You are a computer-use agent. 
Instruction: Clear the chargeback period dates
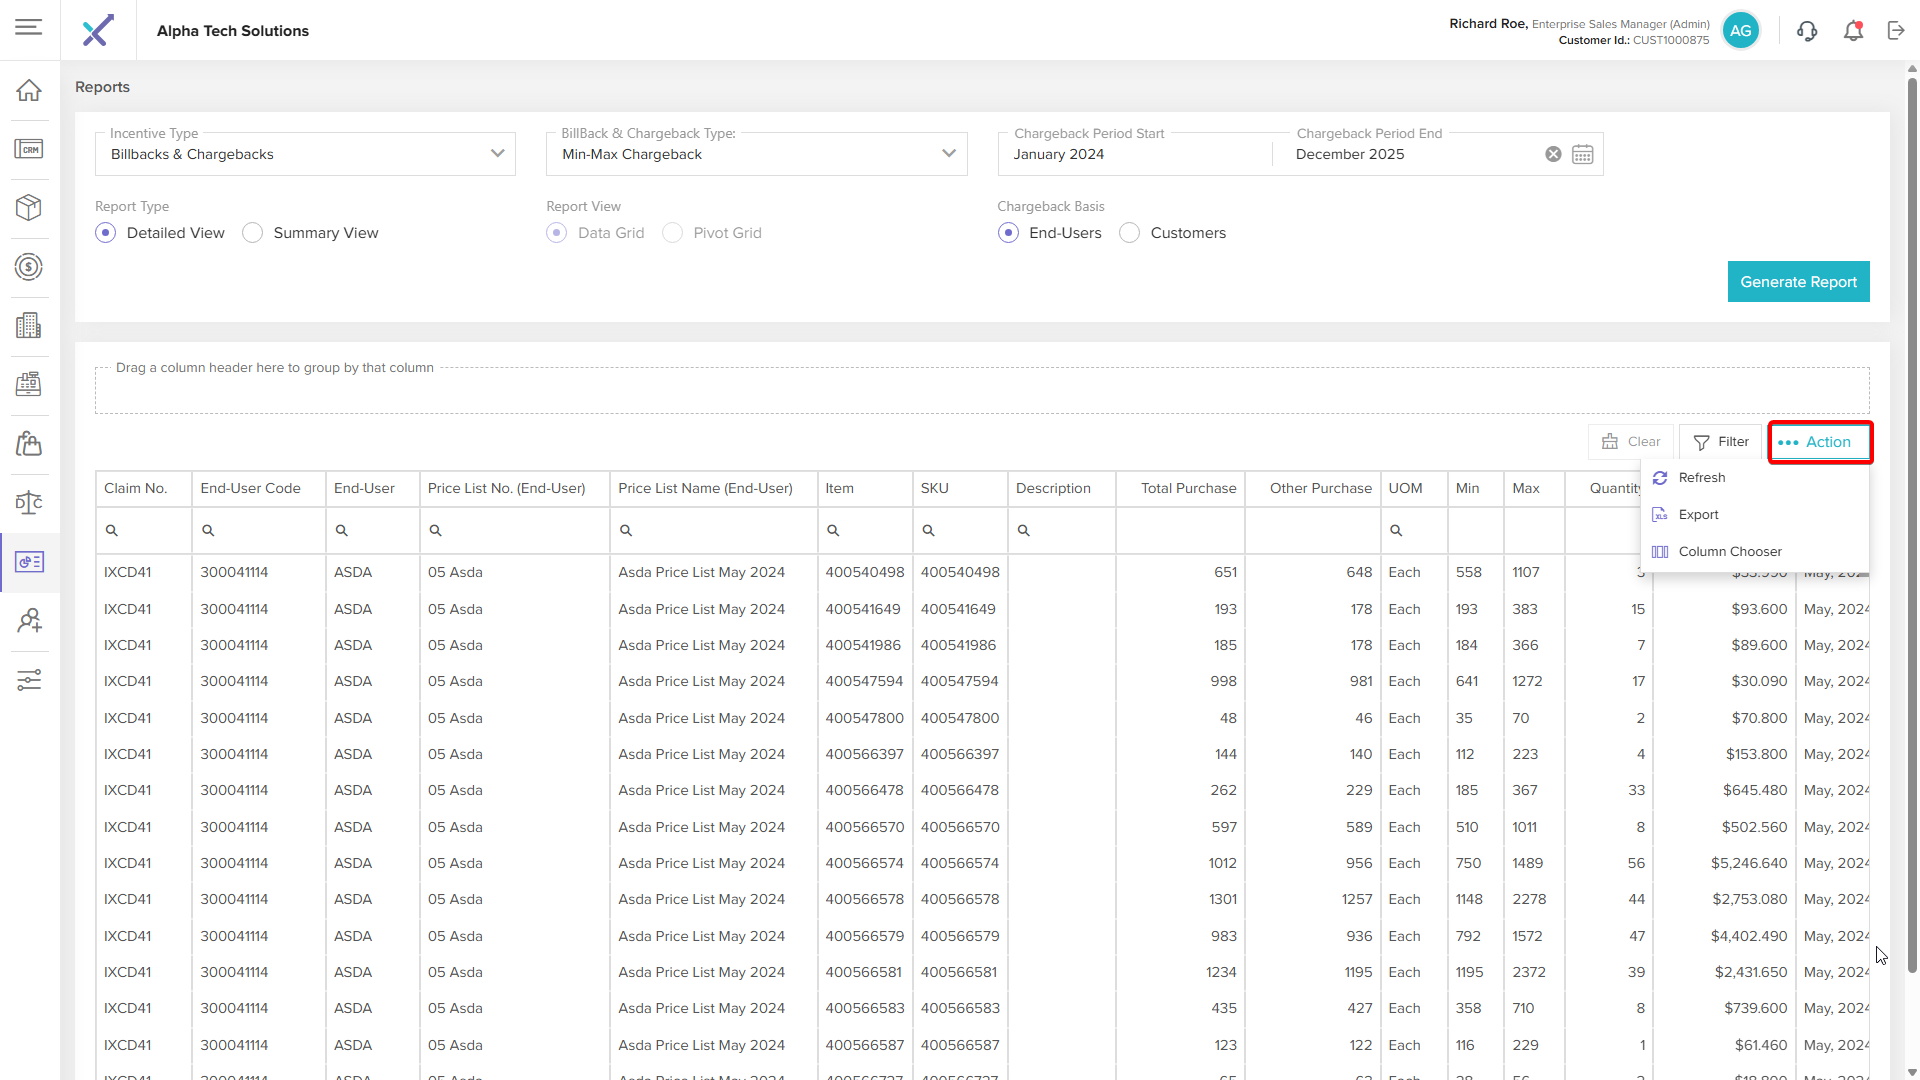point(1553,155)
